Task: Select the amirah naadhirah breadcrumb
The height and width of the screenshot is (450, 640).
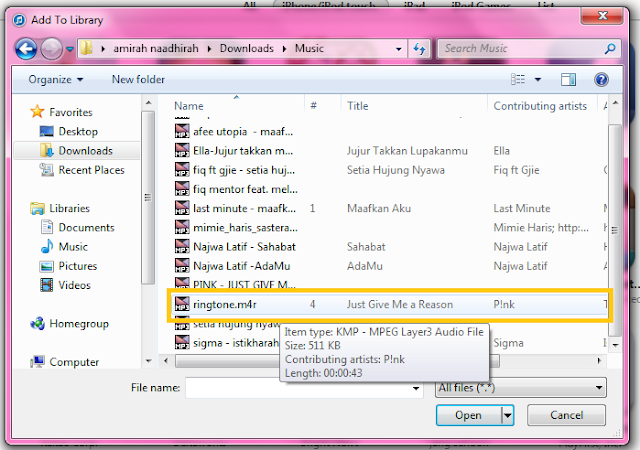Action: (x=156, y=49)
